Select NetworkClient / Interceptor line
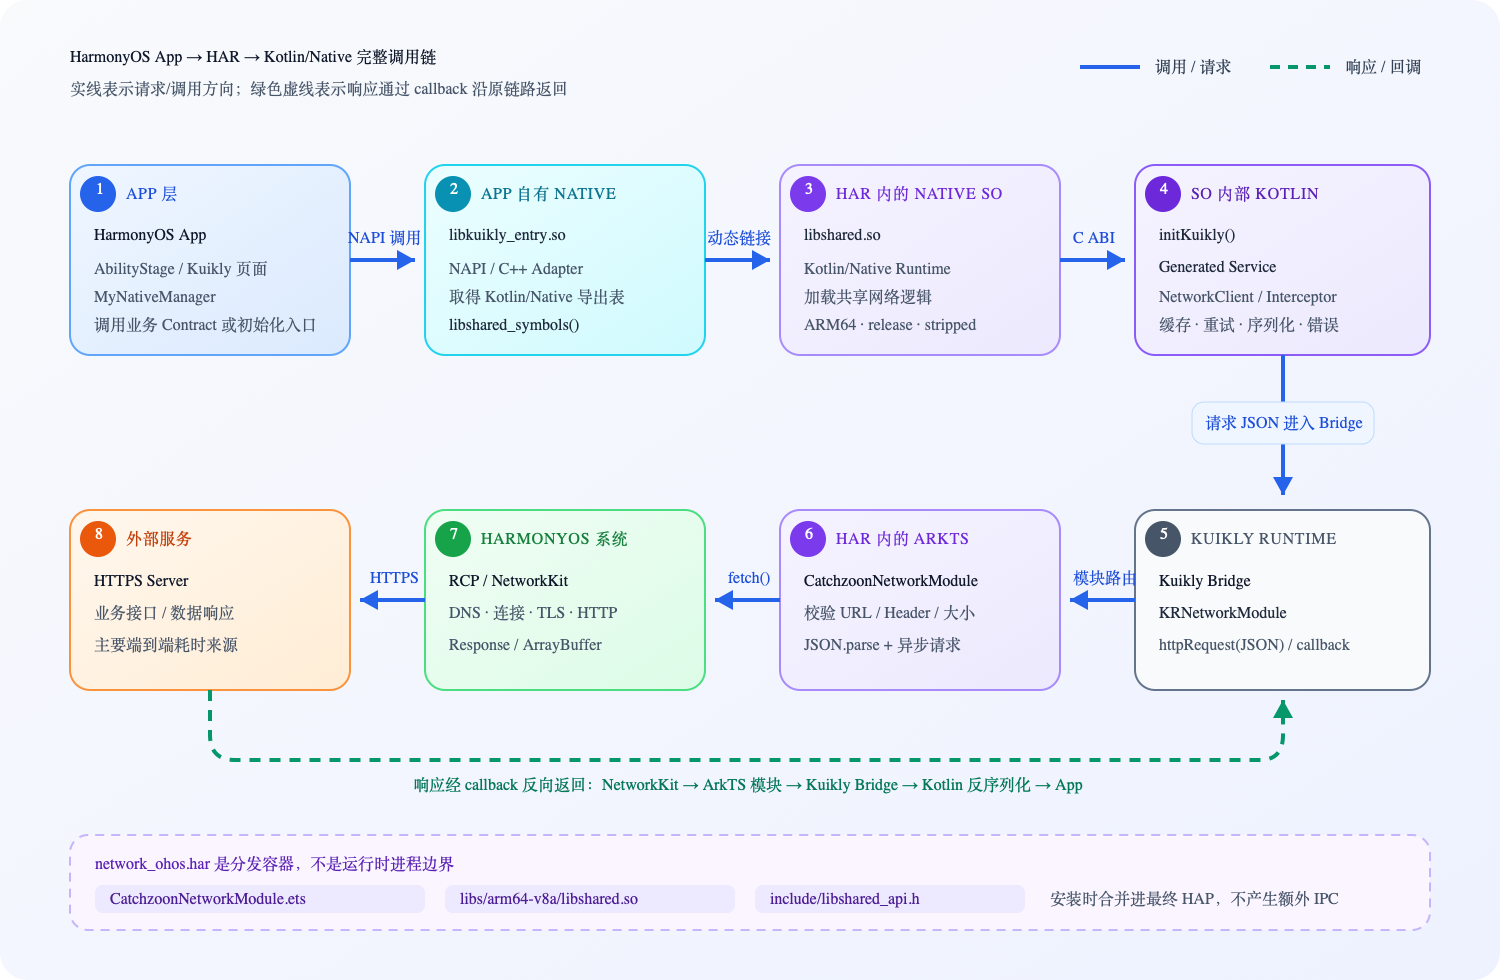This screenshot has height=980, width=1500. (1248, 297)
